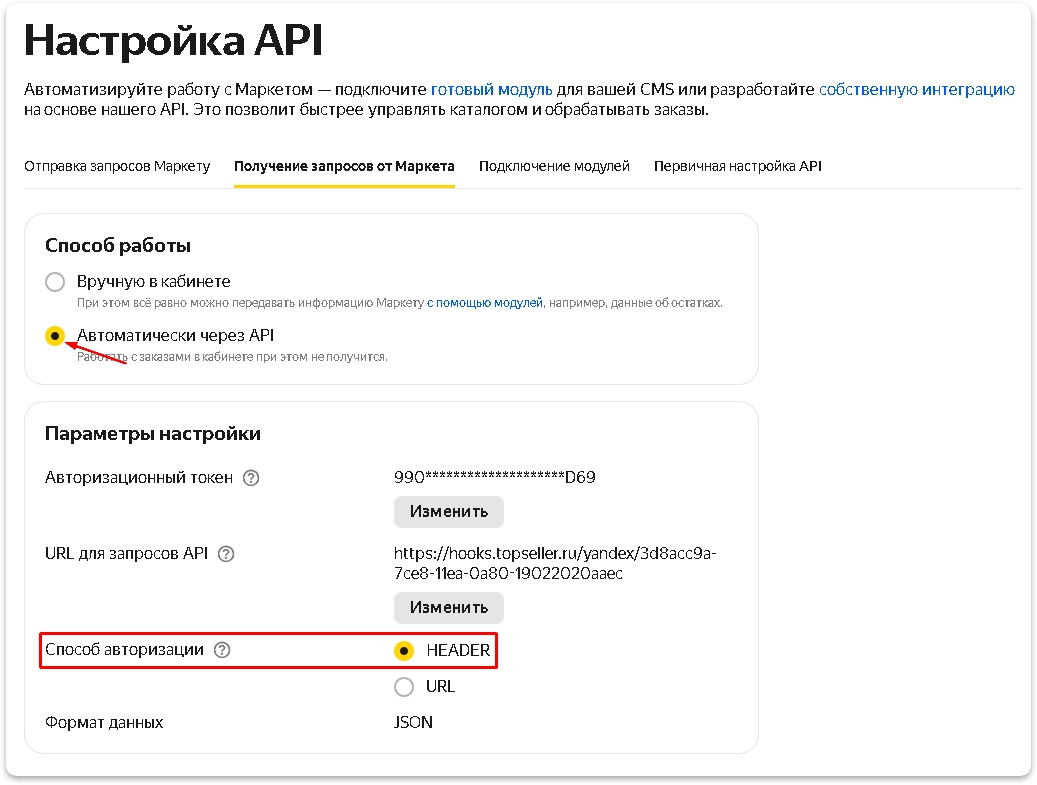Open the Первичная настройка API tab

737,166
